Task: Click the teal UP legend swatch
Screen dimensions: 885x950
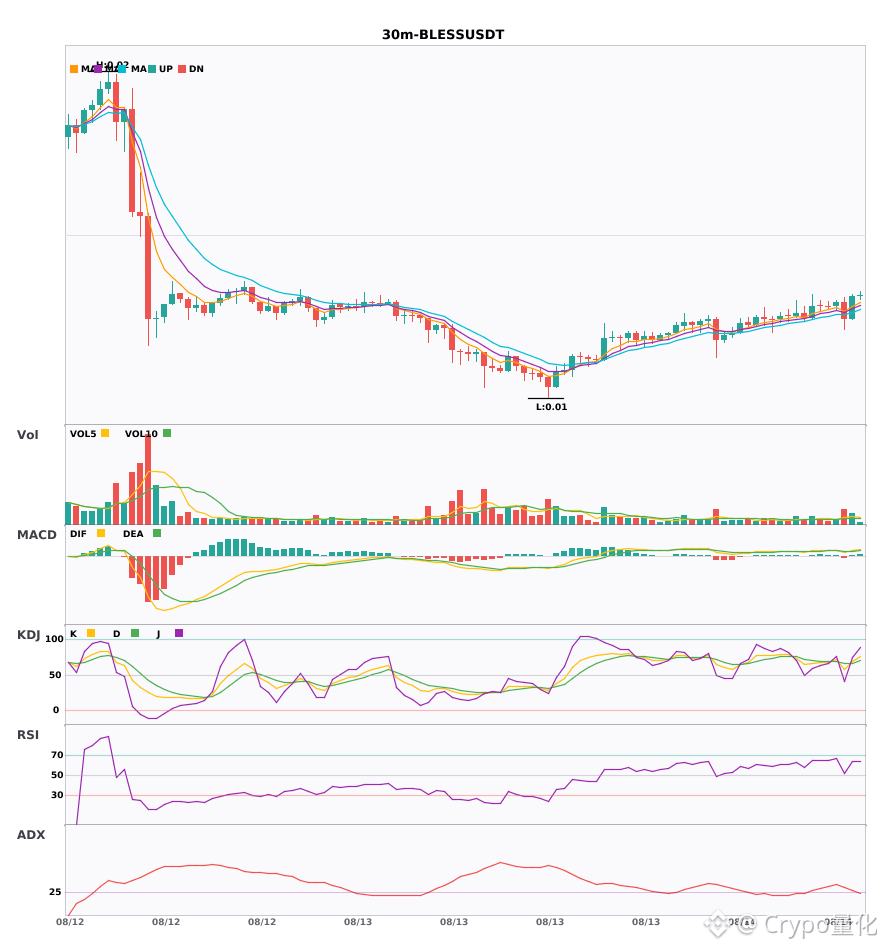Action: coord(152,69)
